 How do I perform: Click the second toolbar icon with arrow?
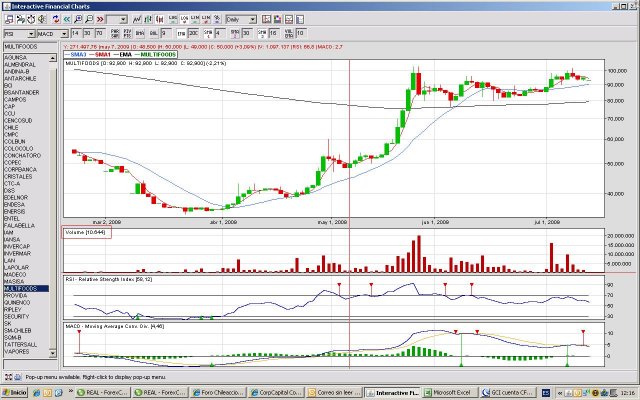(20, 19)
